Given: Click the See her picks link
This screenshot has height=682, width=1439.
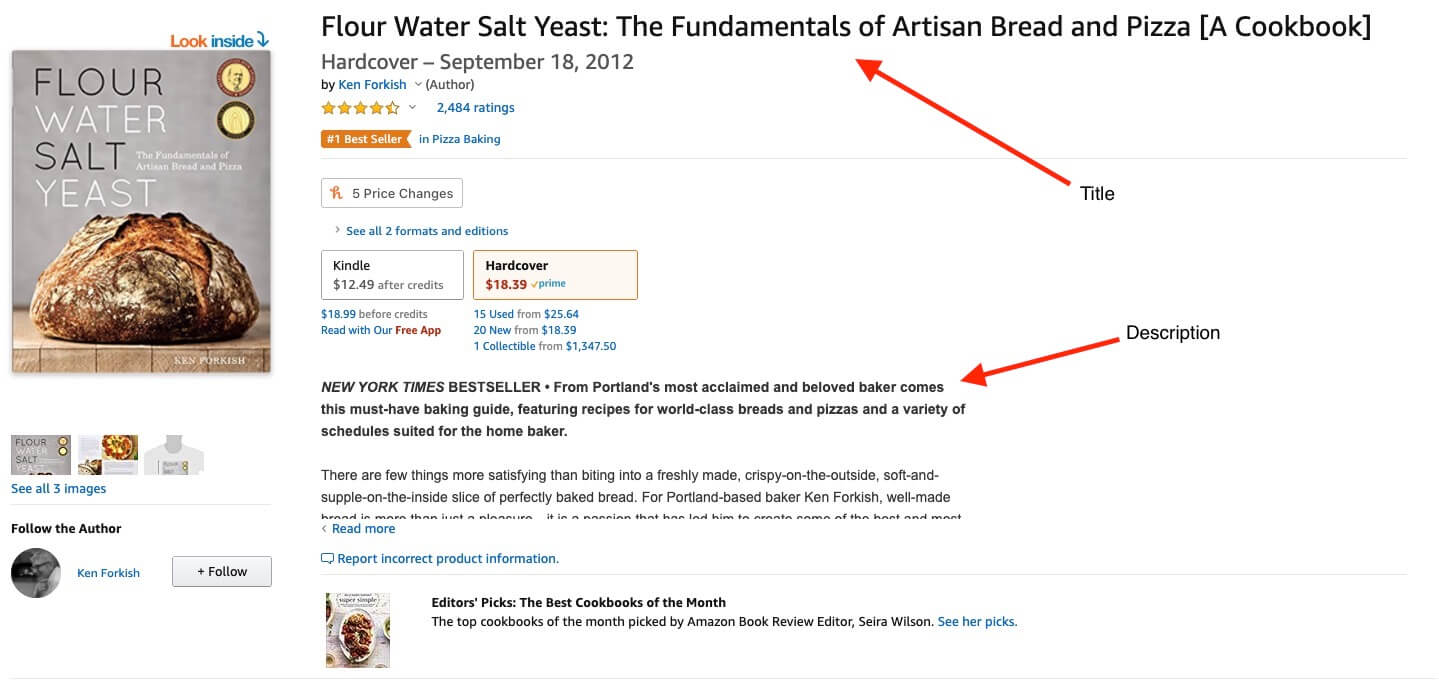Looking at the screenshot, I should [x=977, y=620].
